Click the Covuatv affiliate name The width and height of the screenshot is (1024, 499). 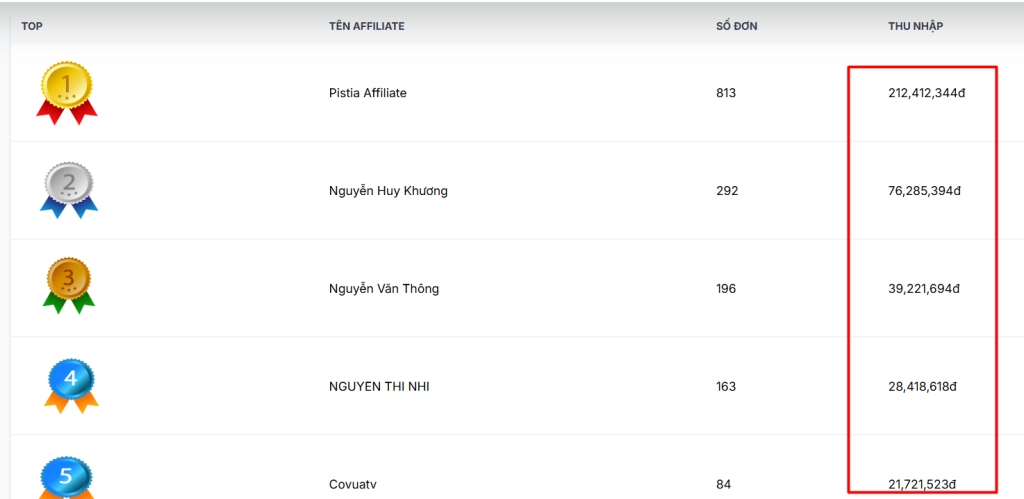(352, 485)
